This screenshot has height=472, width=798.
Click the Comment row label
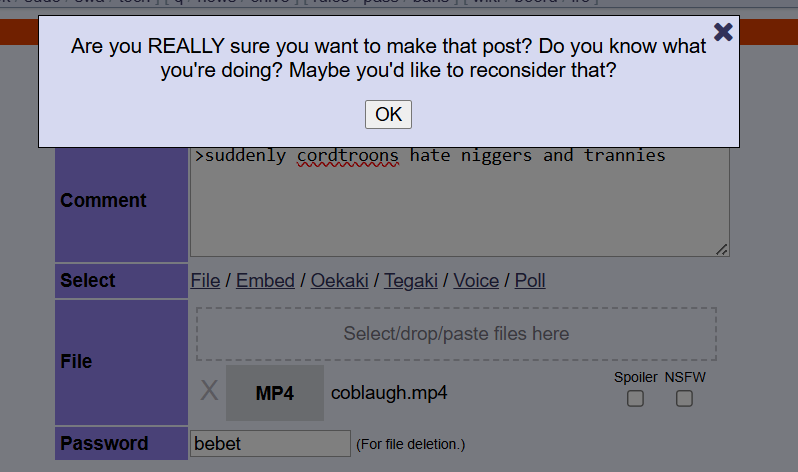[x=103, y=201]
